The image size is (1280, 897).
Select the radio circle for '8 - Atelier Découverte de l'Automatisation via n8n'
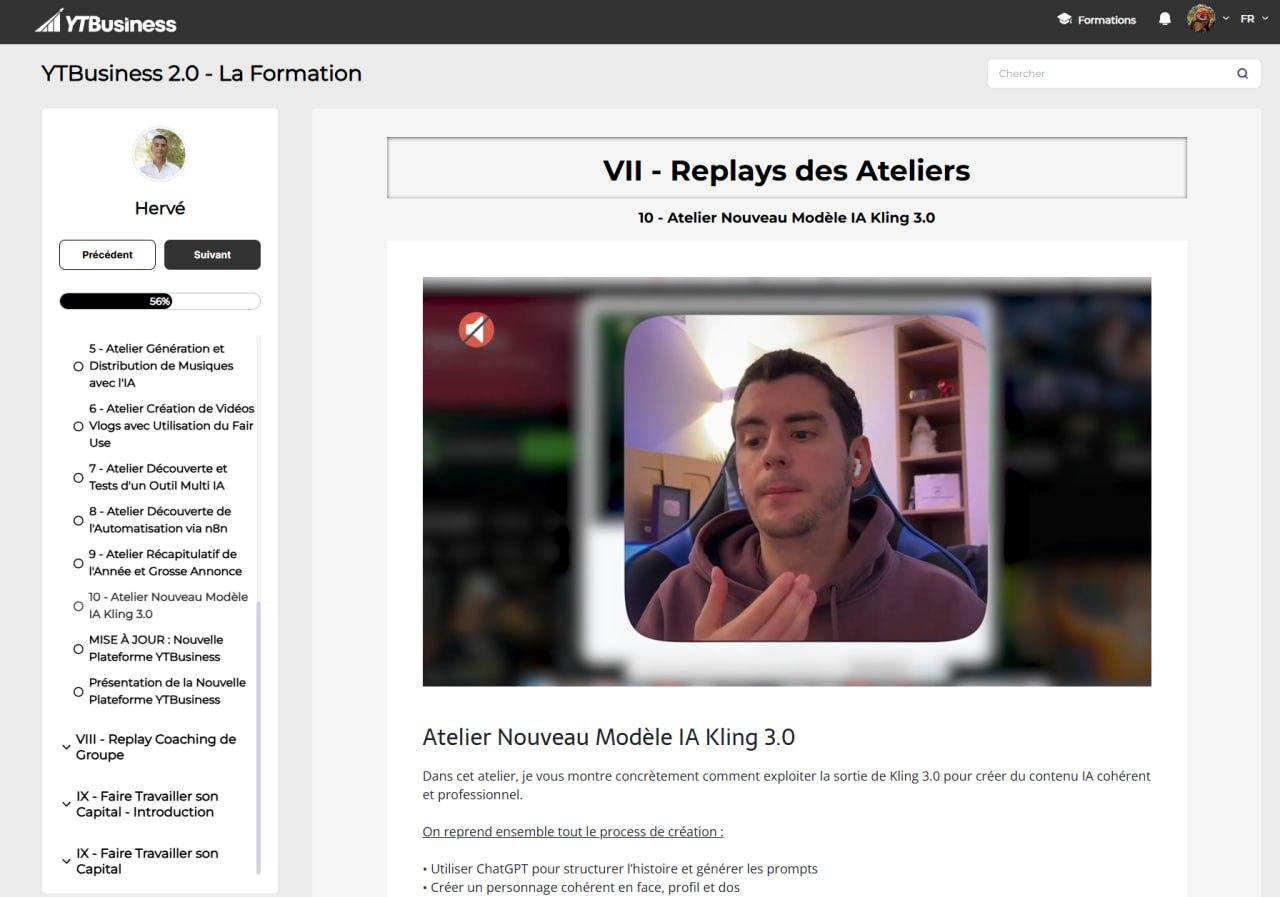coord(78,520)
